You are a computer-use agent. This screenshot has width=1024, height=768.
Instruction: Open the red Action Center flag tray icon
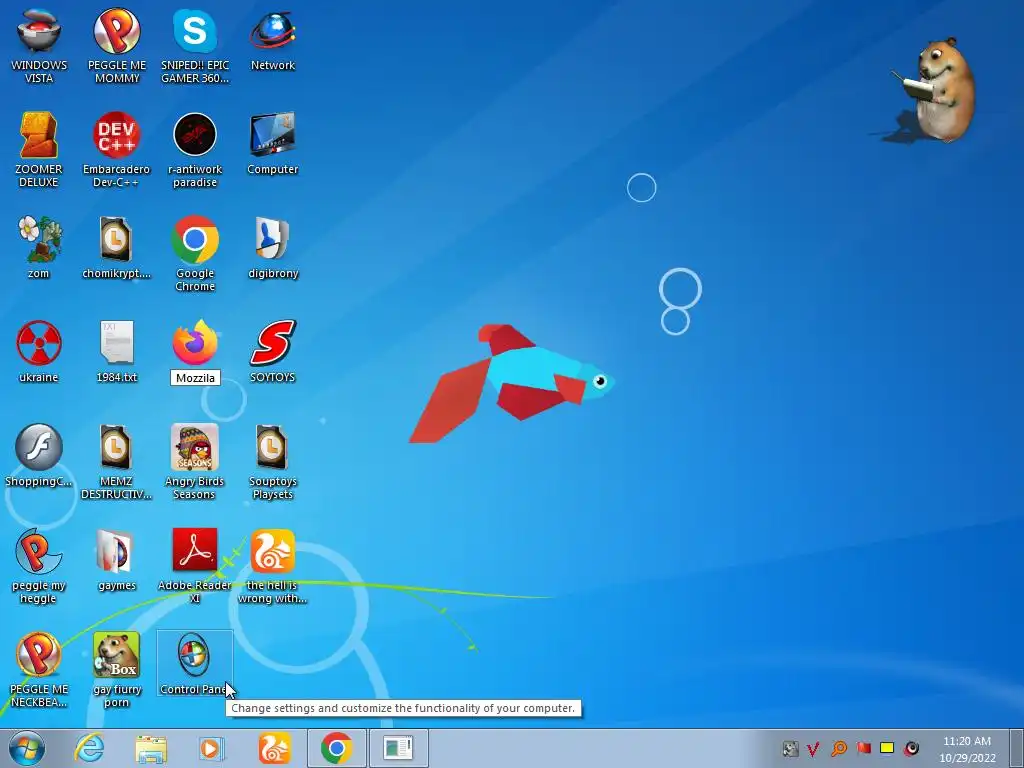[x=863, y=748]
